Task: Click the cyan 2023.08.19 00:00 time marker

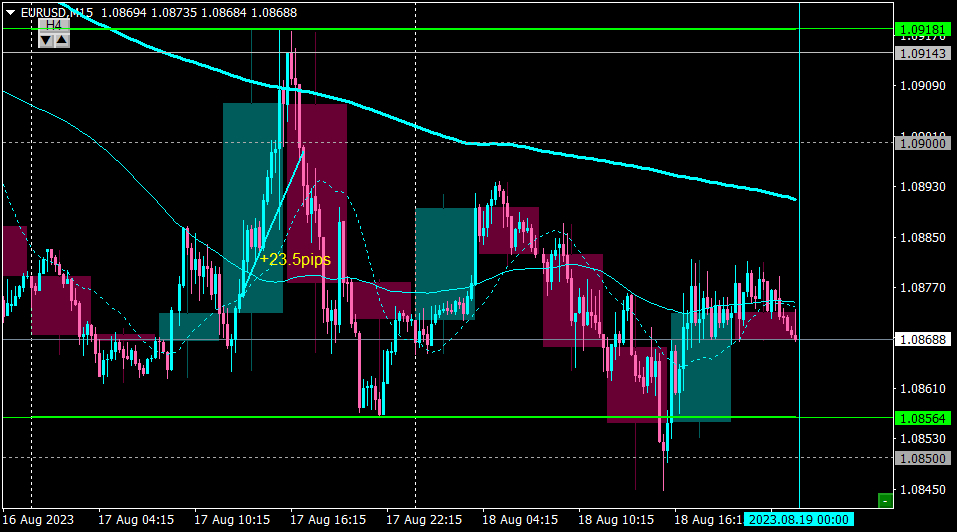Action: click(799, 520)
